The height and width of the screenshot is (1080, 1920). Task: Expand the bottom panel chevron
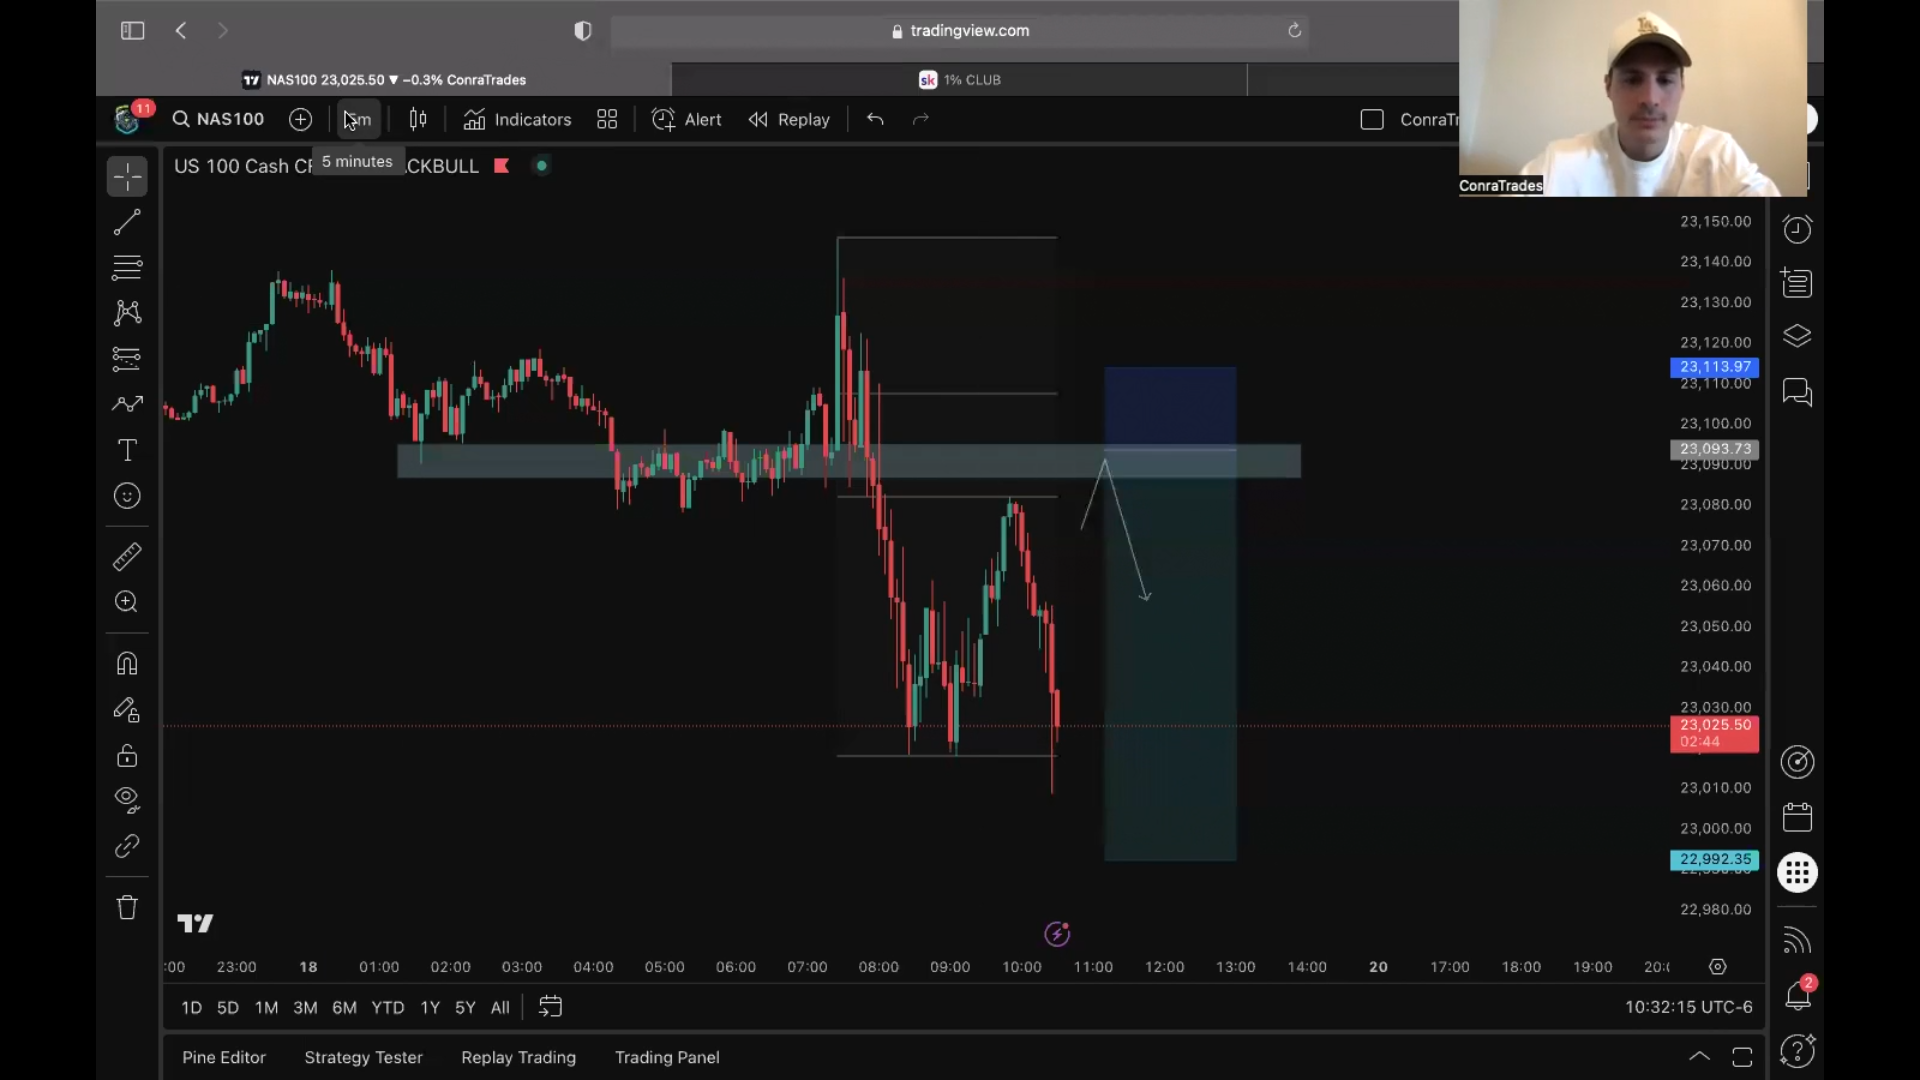click(x=1699, y=1056)
